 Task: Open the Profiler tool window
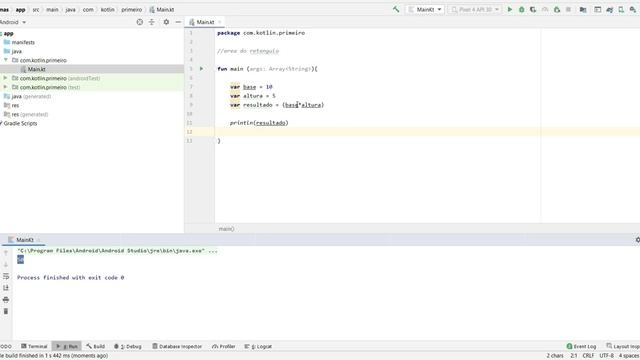click(x=224, y=346)
